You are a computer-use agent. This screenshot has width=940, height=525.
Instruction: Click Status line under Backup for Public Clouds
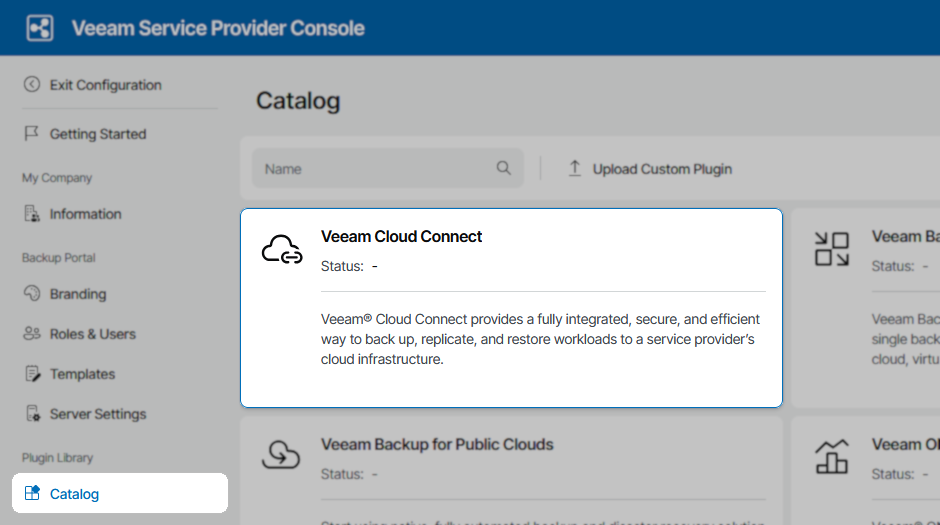click(x=349, y=474)
